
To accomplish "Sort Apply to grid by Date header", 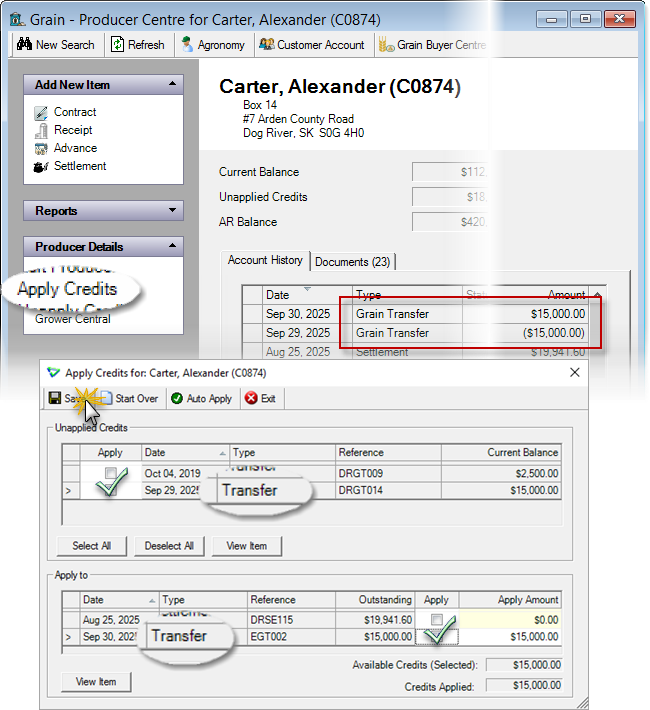I will [120, 600].
